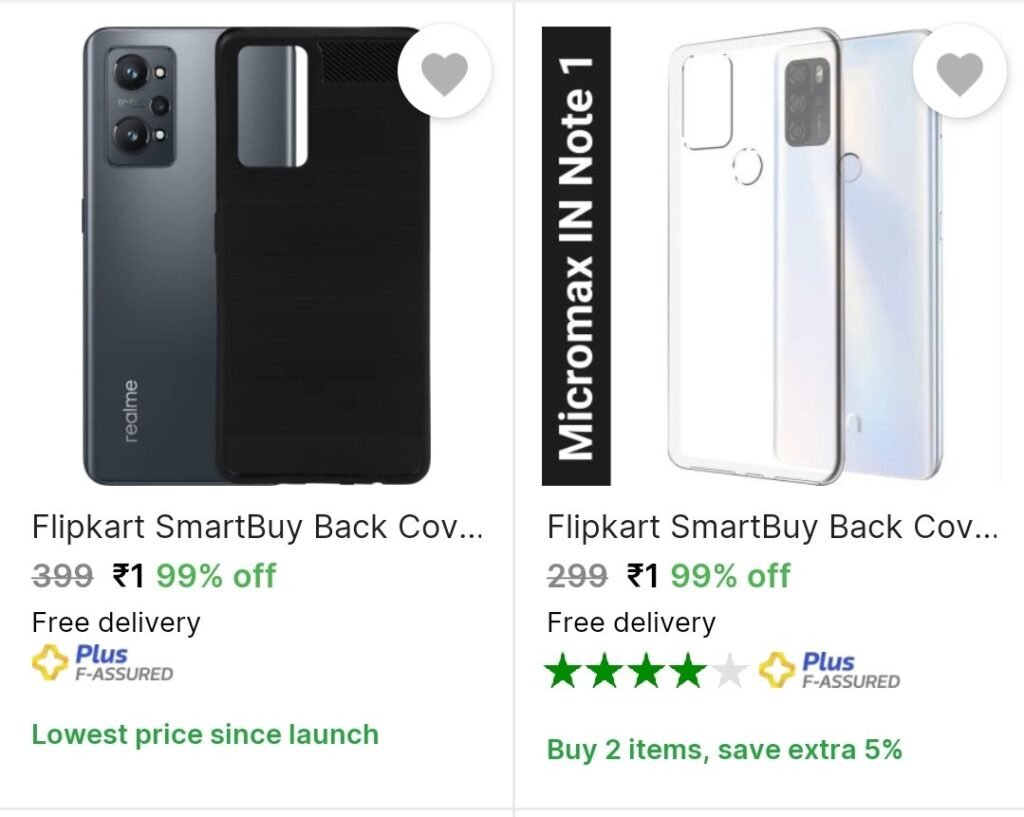Open first Flipkart SmartBuy Back Cover title
The image size is (1024, 817).
click(257, 527)
